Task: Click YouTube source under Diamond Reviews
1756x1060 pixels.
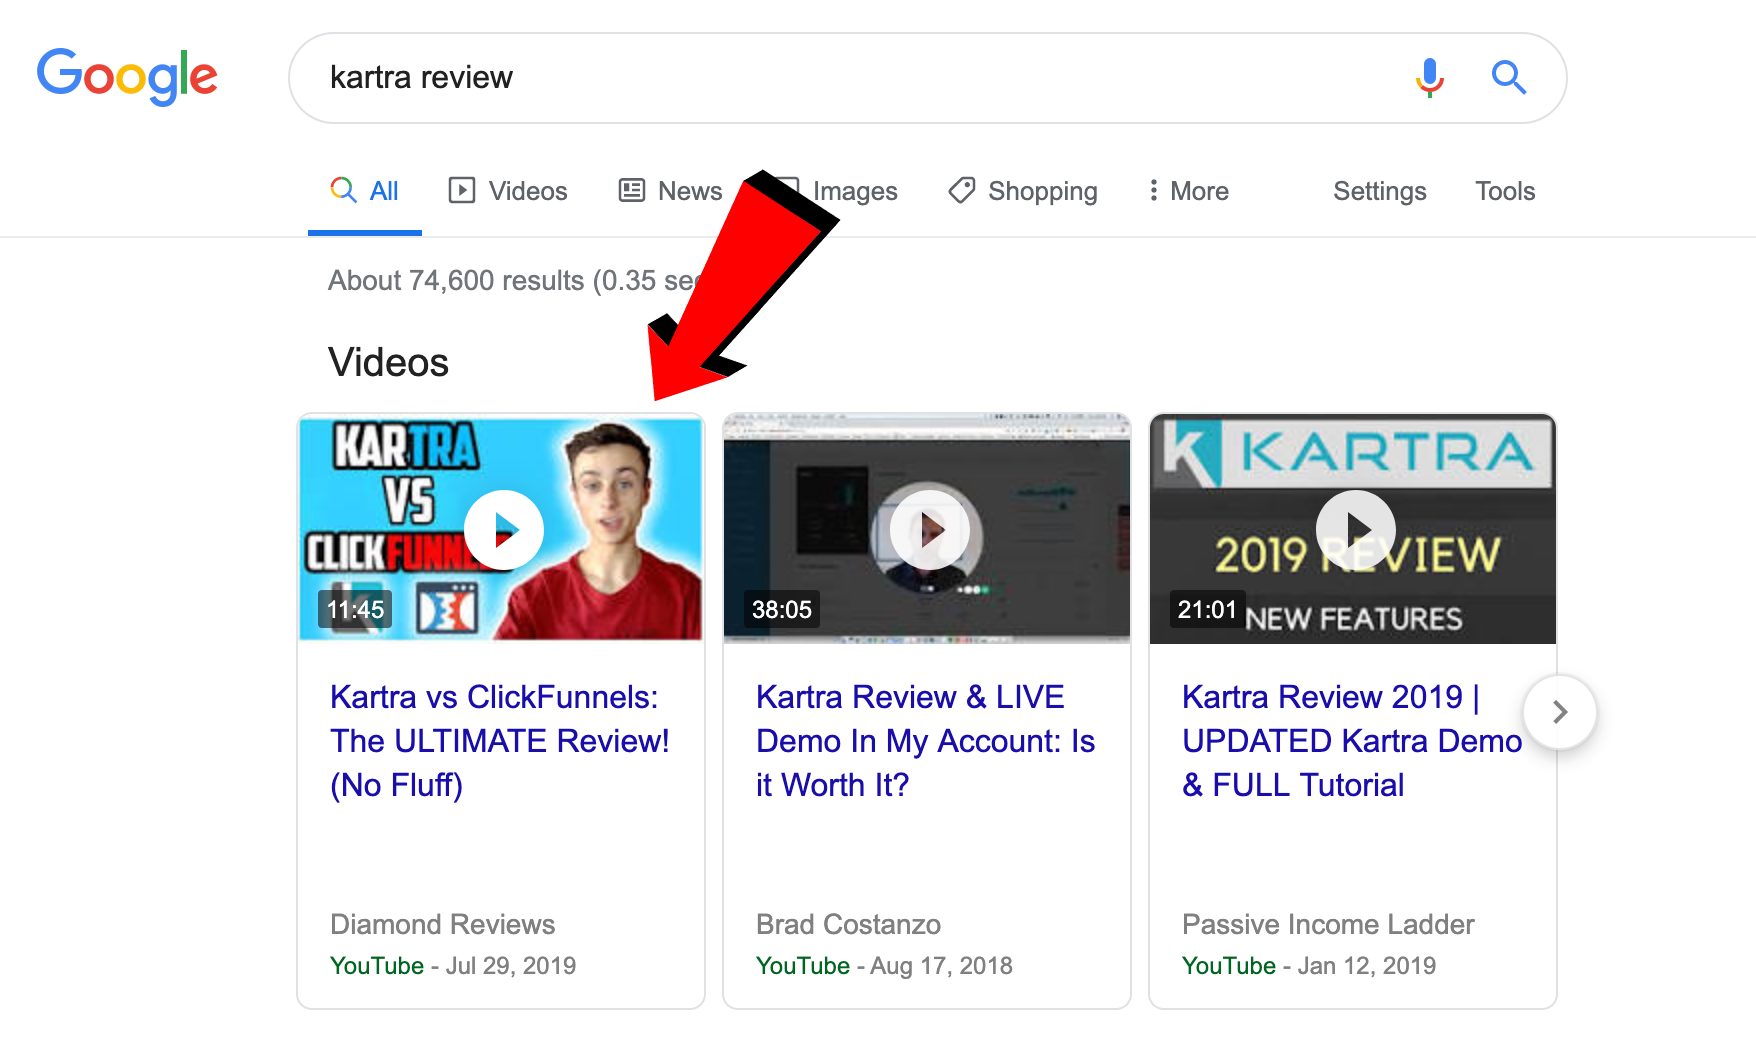Action: point(377,966)
